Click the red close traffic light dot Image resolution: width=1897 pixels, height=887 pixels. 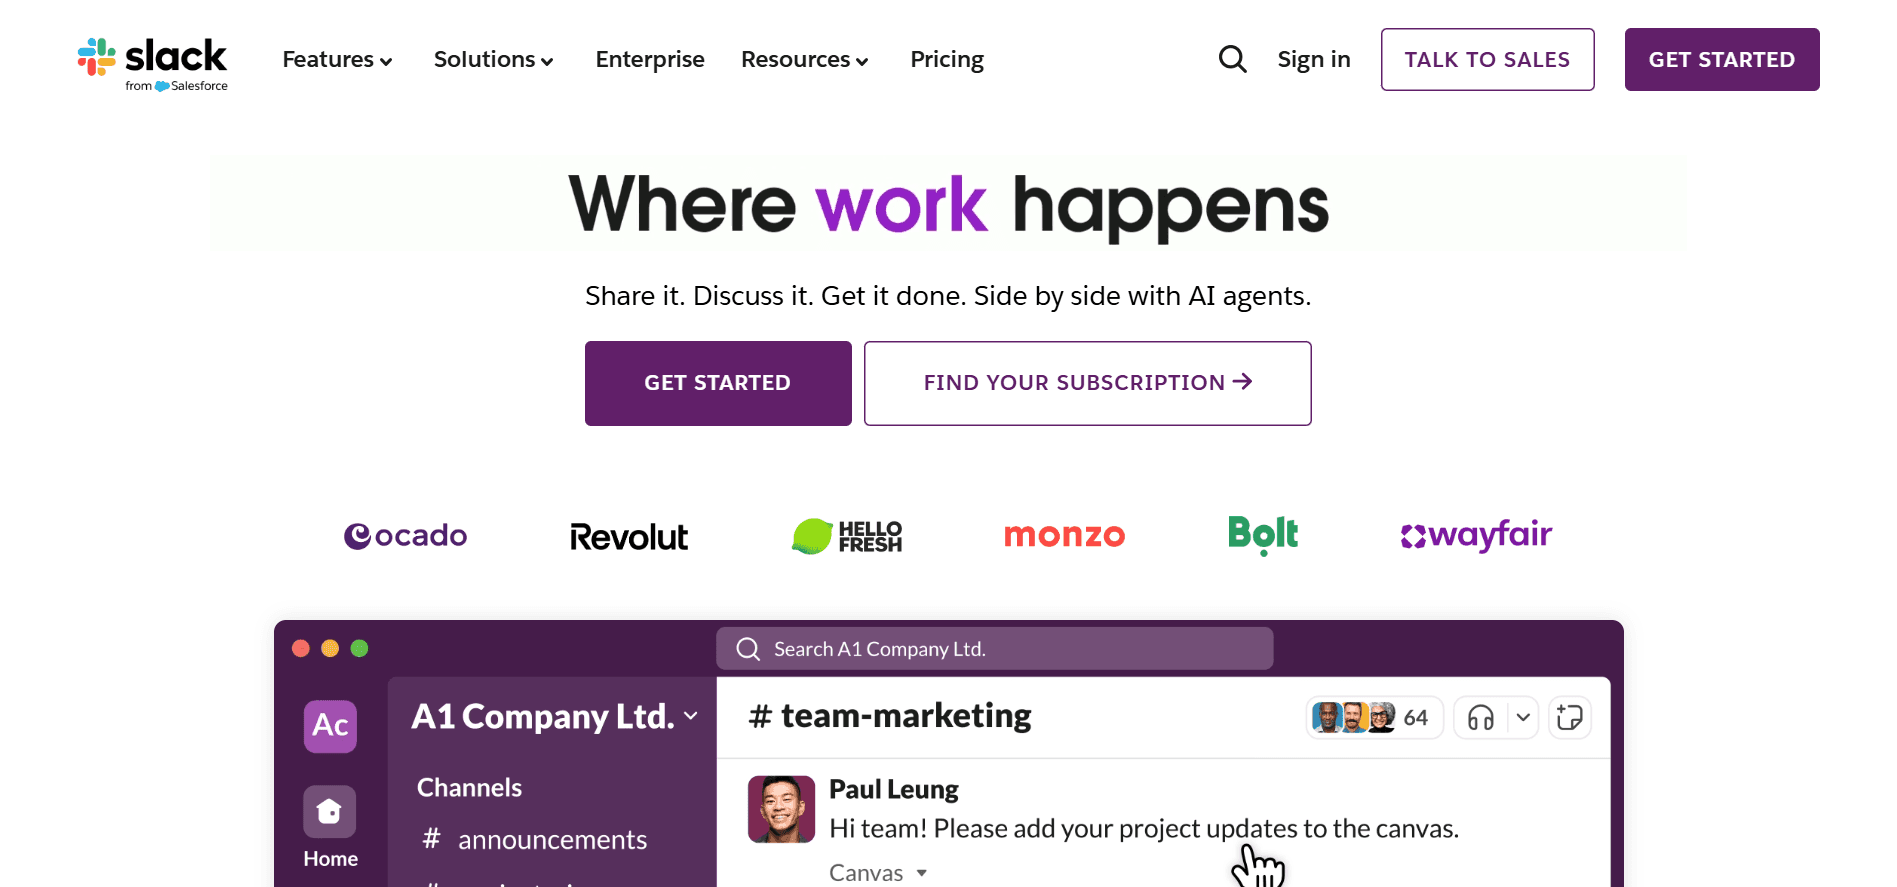pos(300,648)
